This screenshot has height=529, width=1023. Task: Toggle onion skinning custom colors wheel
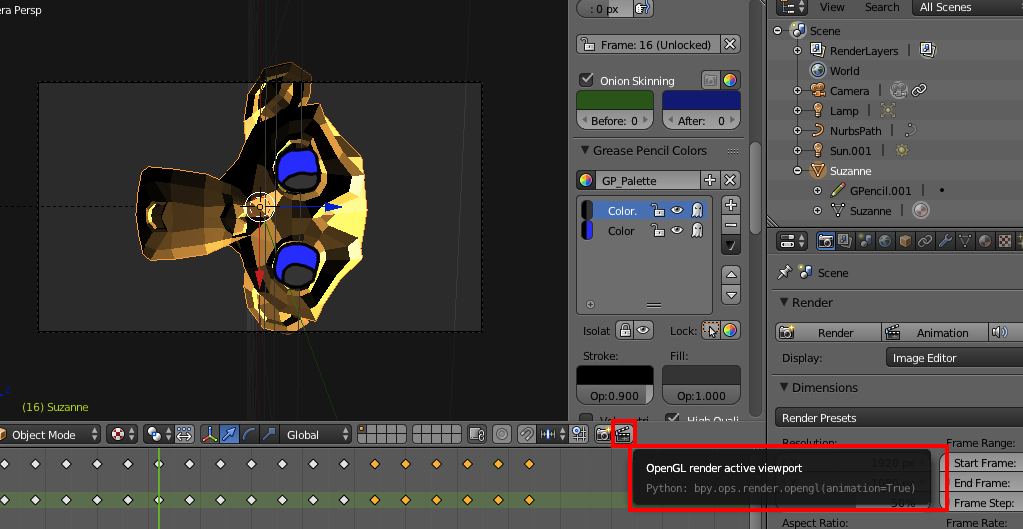[730, 80]
